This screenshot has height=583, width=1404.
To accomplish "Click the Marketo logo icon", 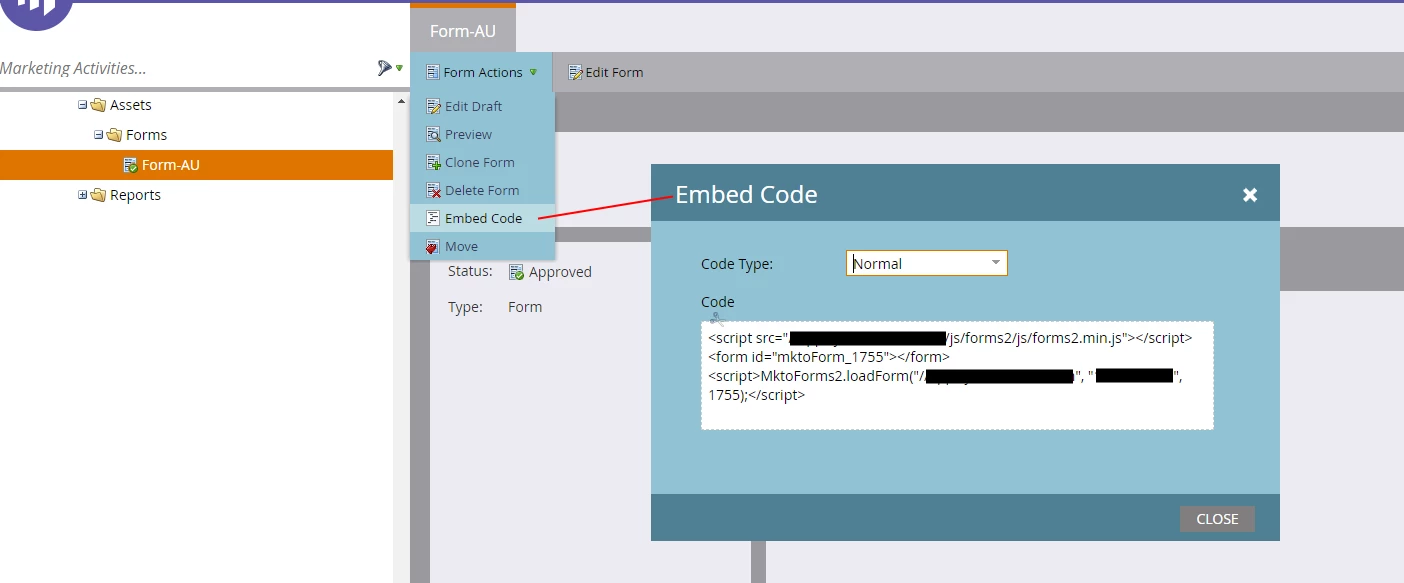I will click(38, 8).
